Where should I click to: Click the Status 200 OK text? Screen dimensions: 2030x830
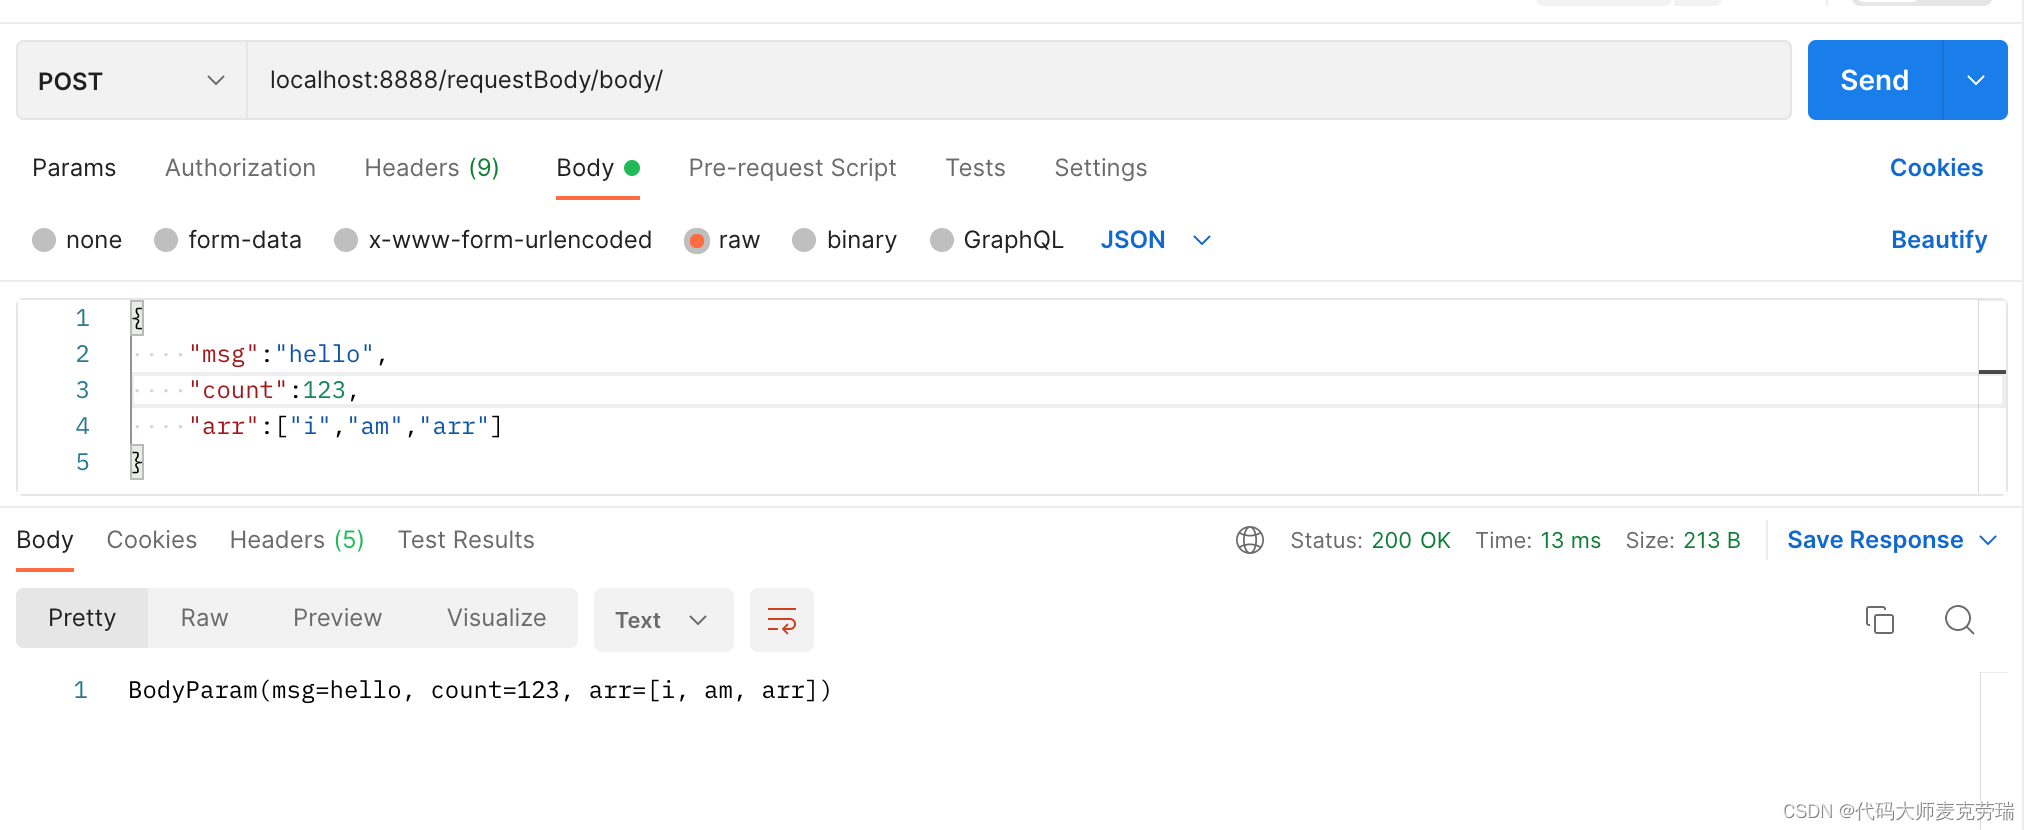coord(1370,540)
